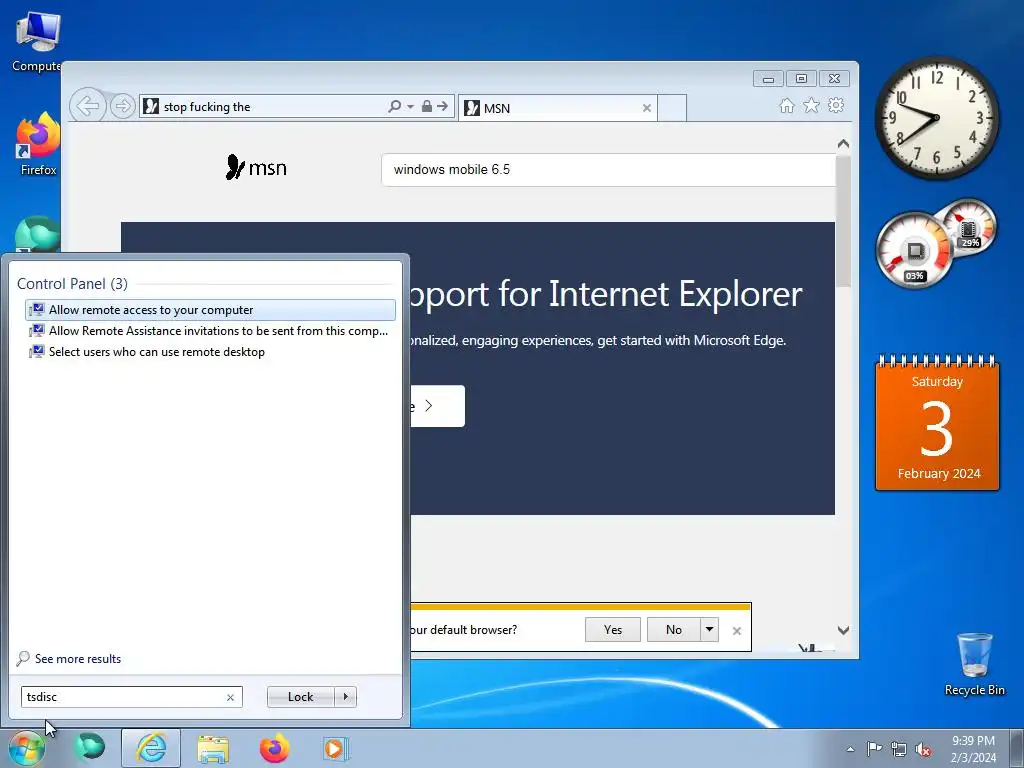Click the page scrollbar down arrow

pos(843,630)
